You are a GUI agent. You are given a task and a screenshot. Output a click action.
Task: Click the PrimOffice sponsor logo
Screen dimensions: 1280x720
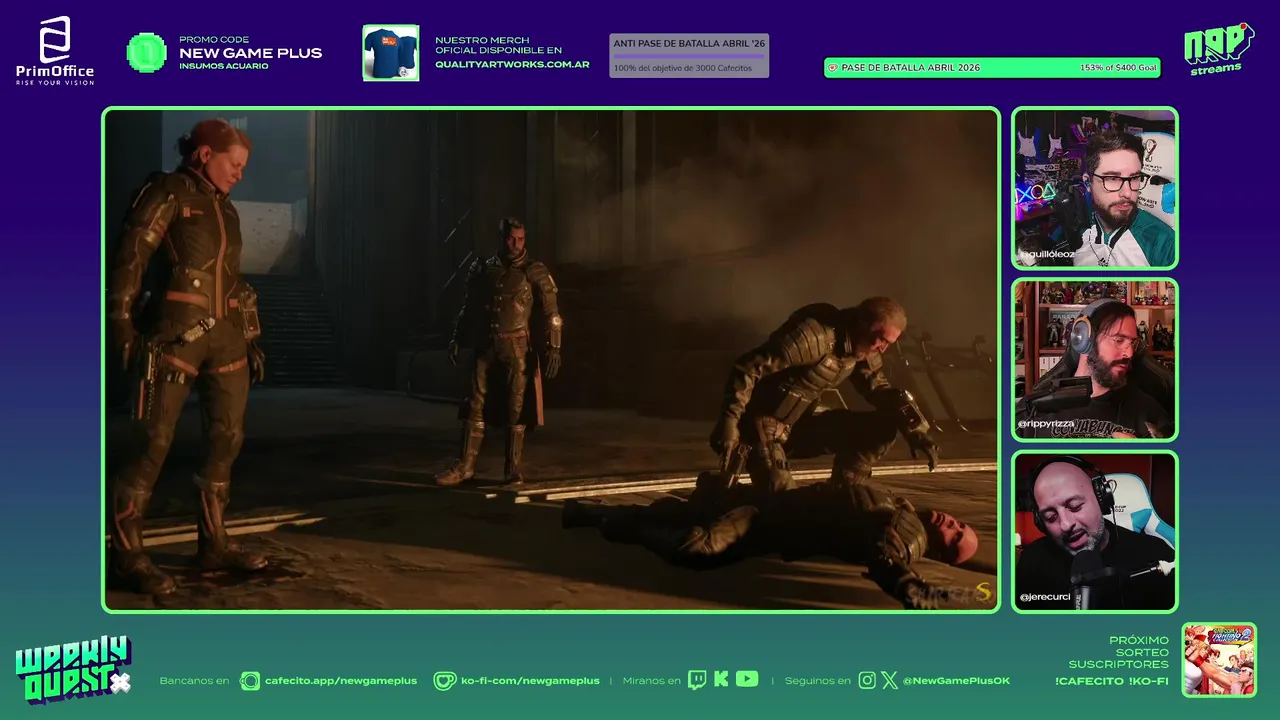(x=55, y=51)
